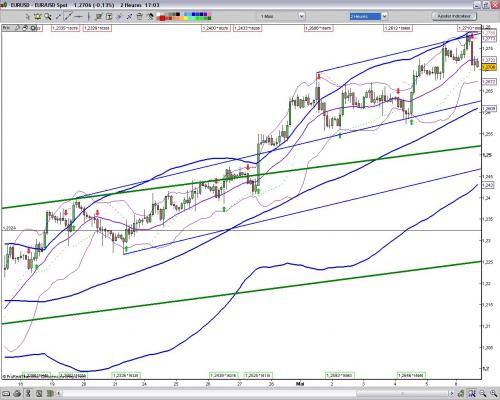Click the zoom out magnifier at bottom right
Screen dimensions: 500x400
(482, 394)
